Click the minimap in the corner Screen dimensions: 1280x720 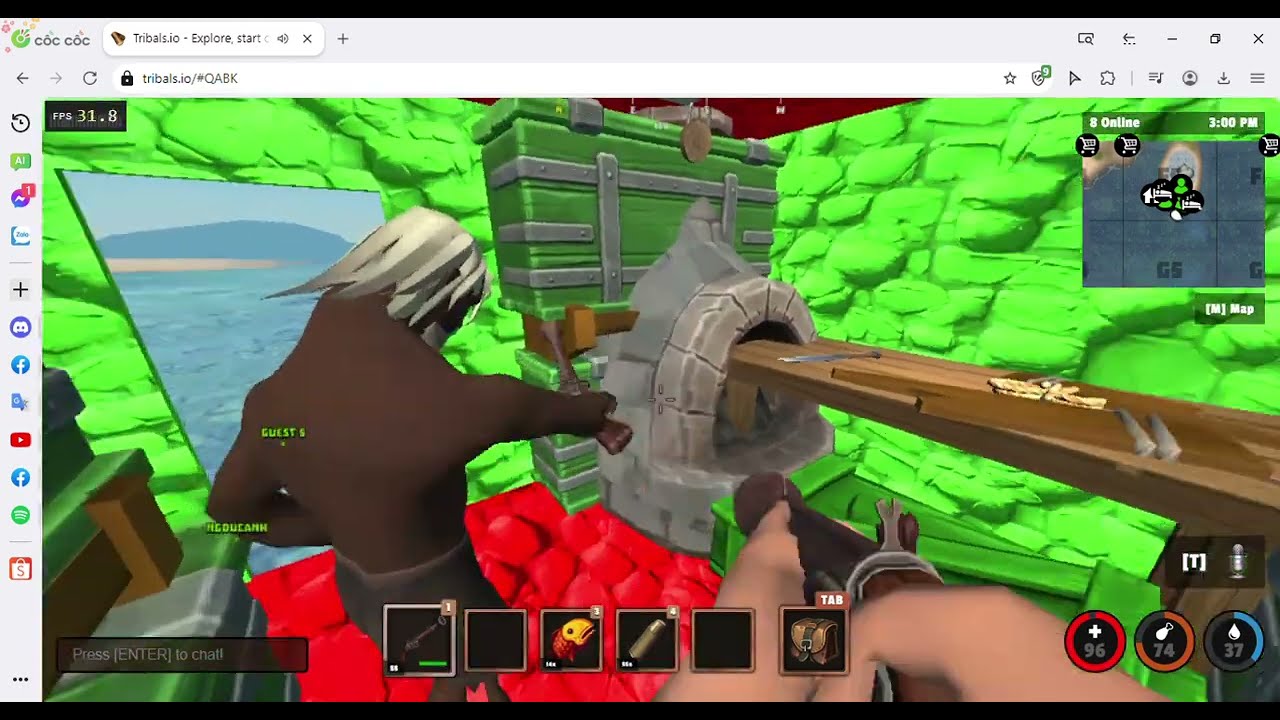tap(1173, 214)
